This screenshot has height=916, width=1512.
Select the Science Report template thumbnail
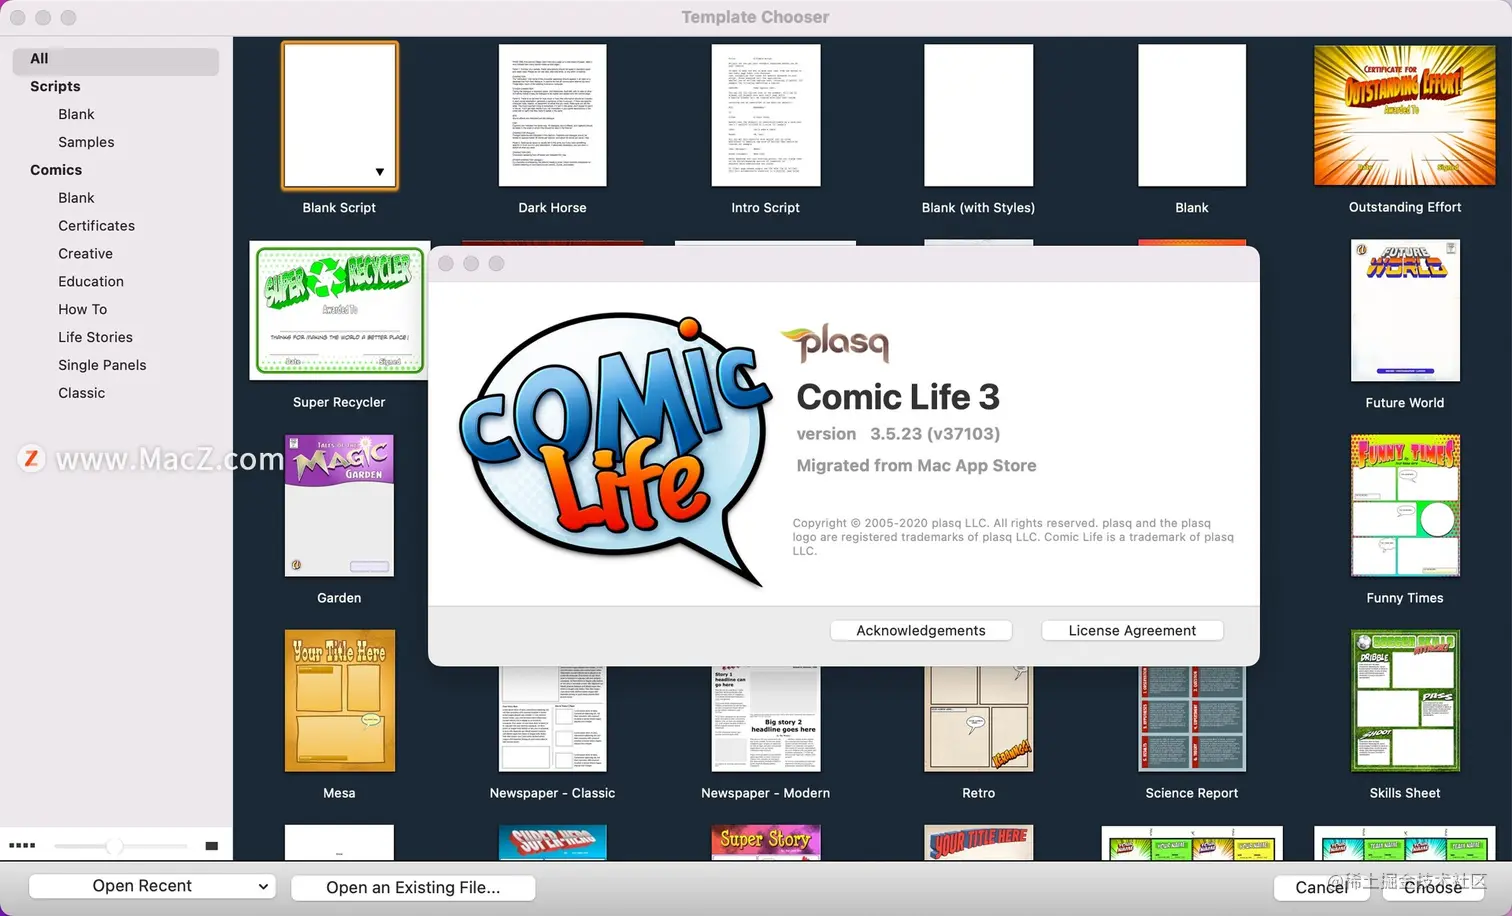(x=1191, y=719)
